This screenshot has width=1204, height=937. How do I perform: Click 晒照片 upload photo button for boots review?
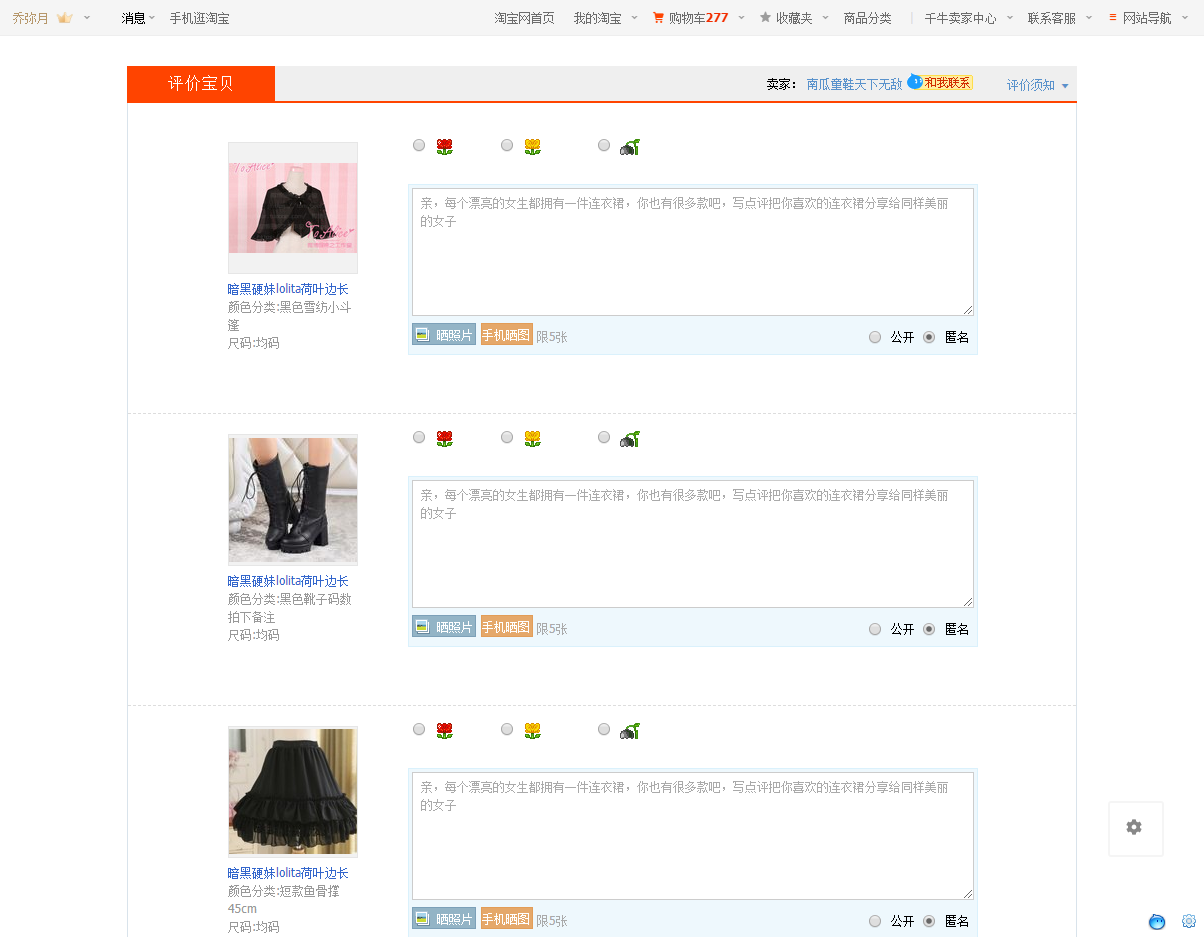pos(444,627)
